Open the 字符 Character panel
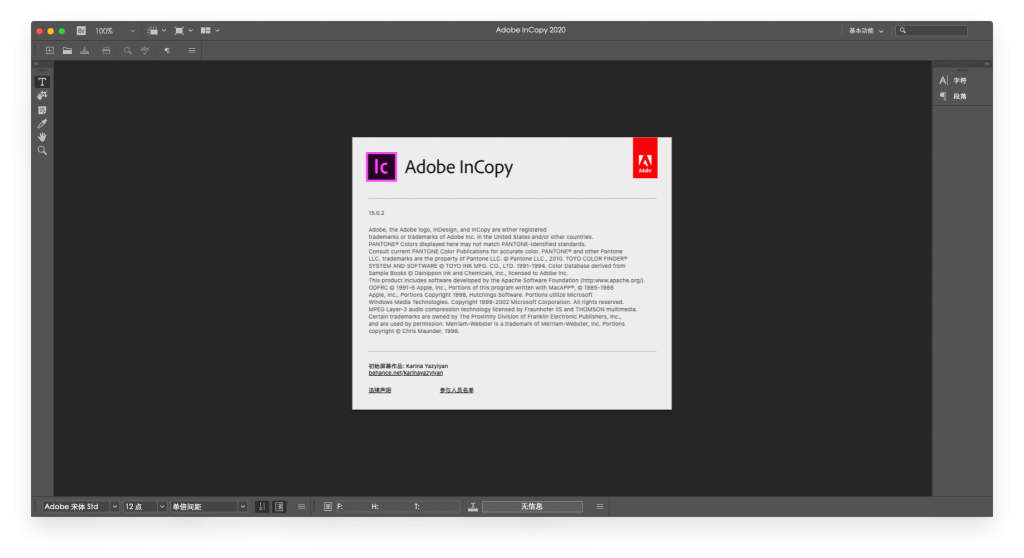Image resolution: width=1024 pixels, height=558 pixels. pos(953,80)
